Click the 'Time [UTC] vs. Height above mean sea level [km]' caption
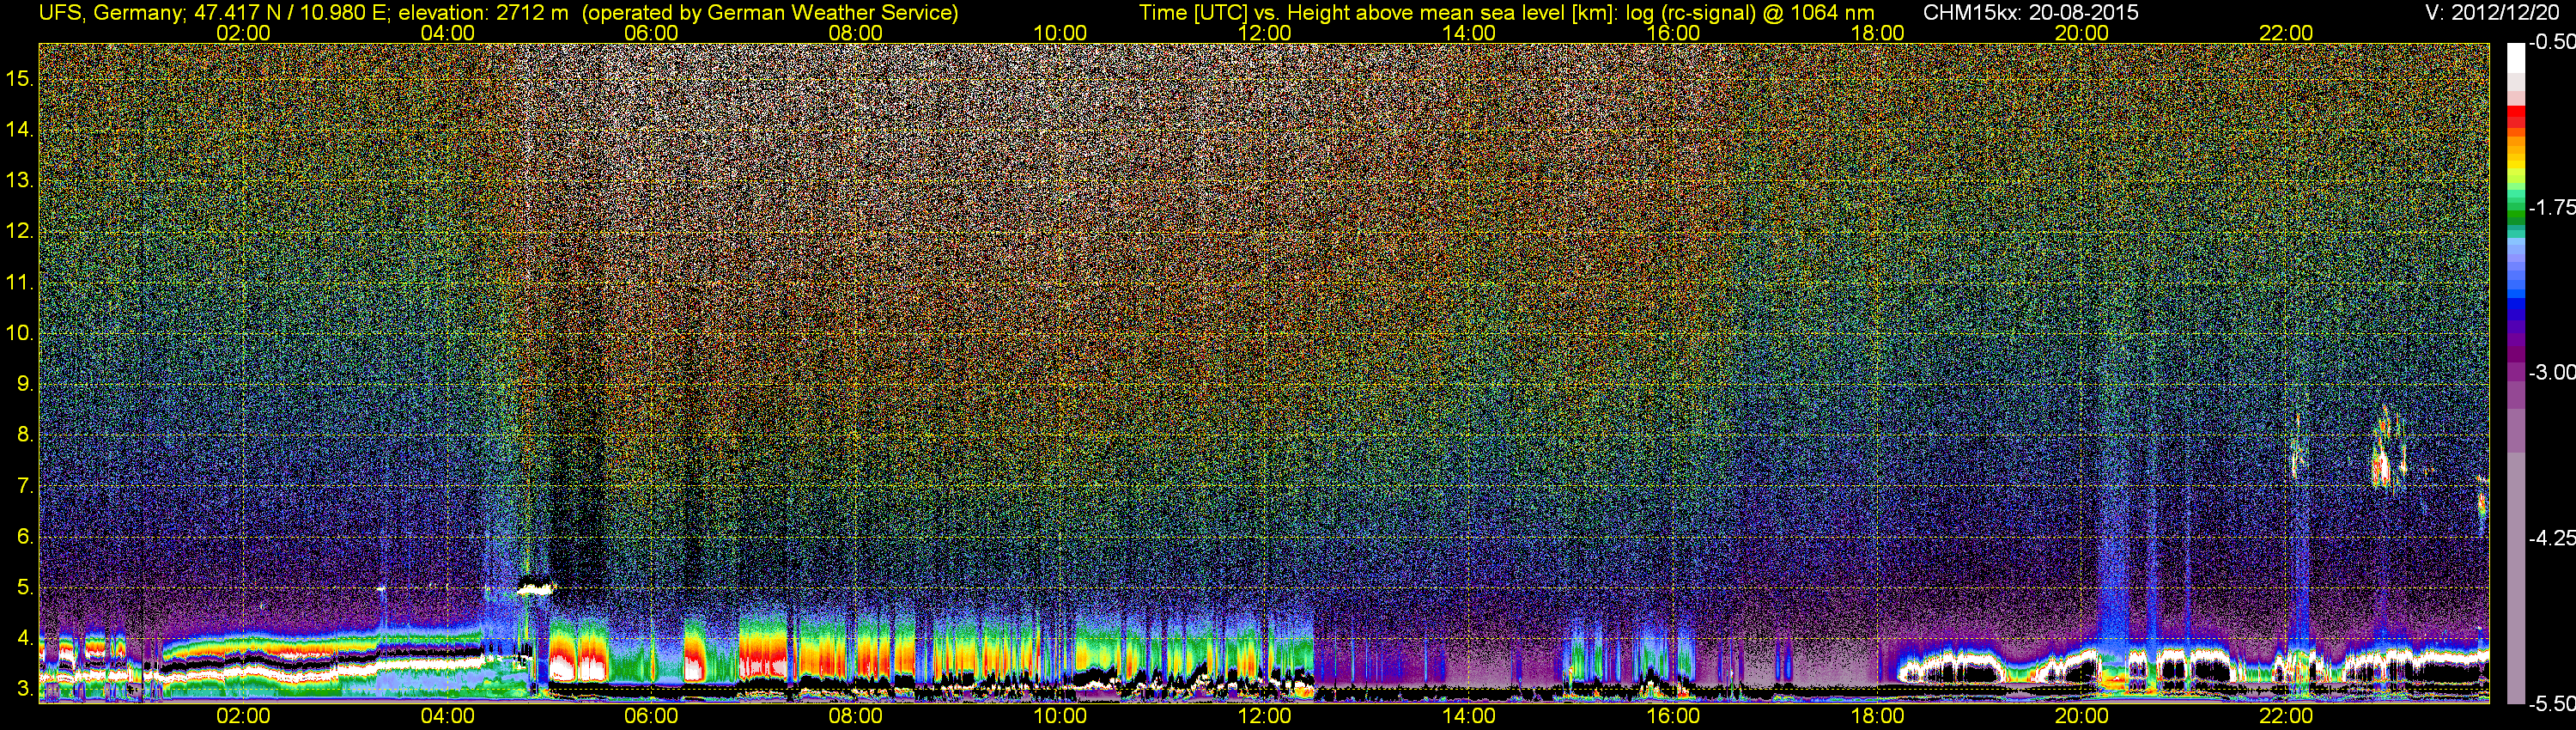Viewport: 2576px width, 730px height. [1377, 13]
